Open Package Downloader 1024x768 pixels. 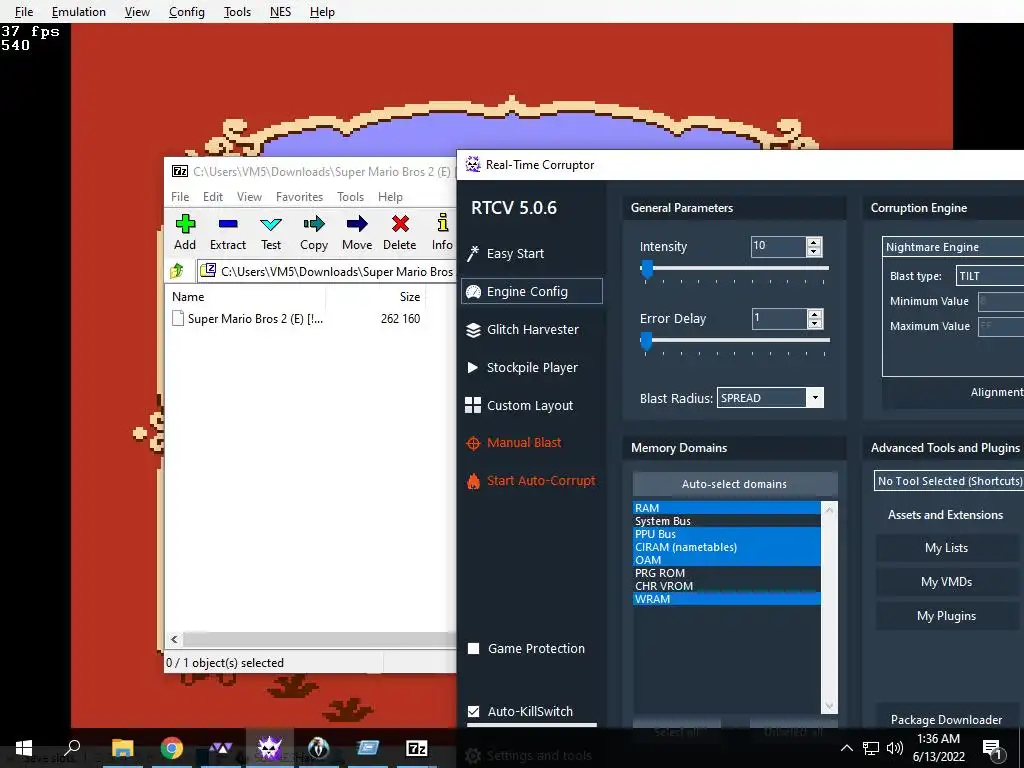(x=946, y=719)
